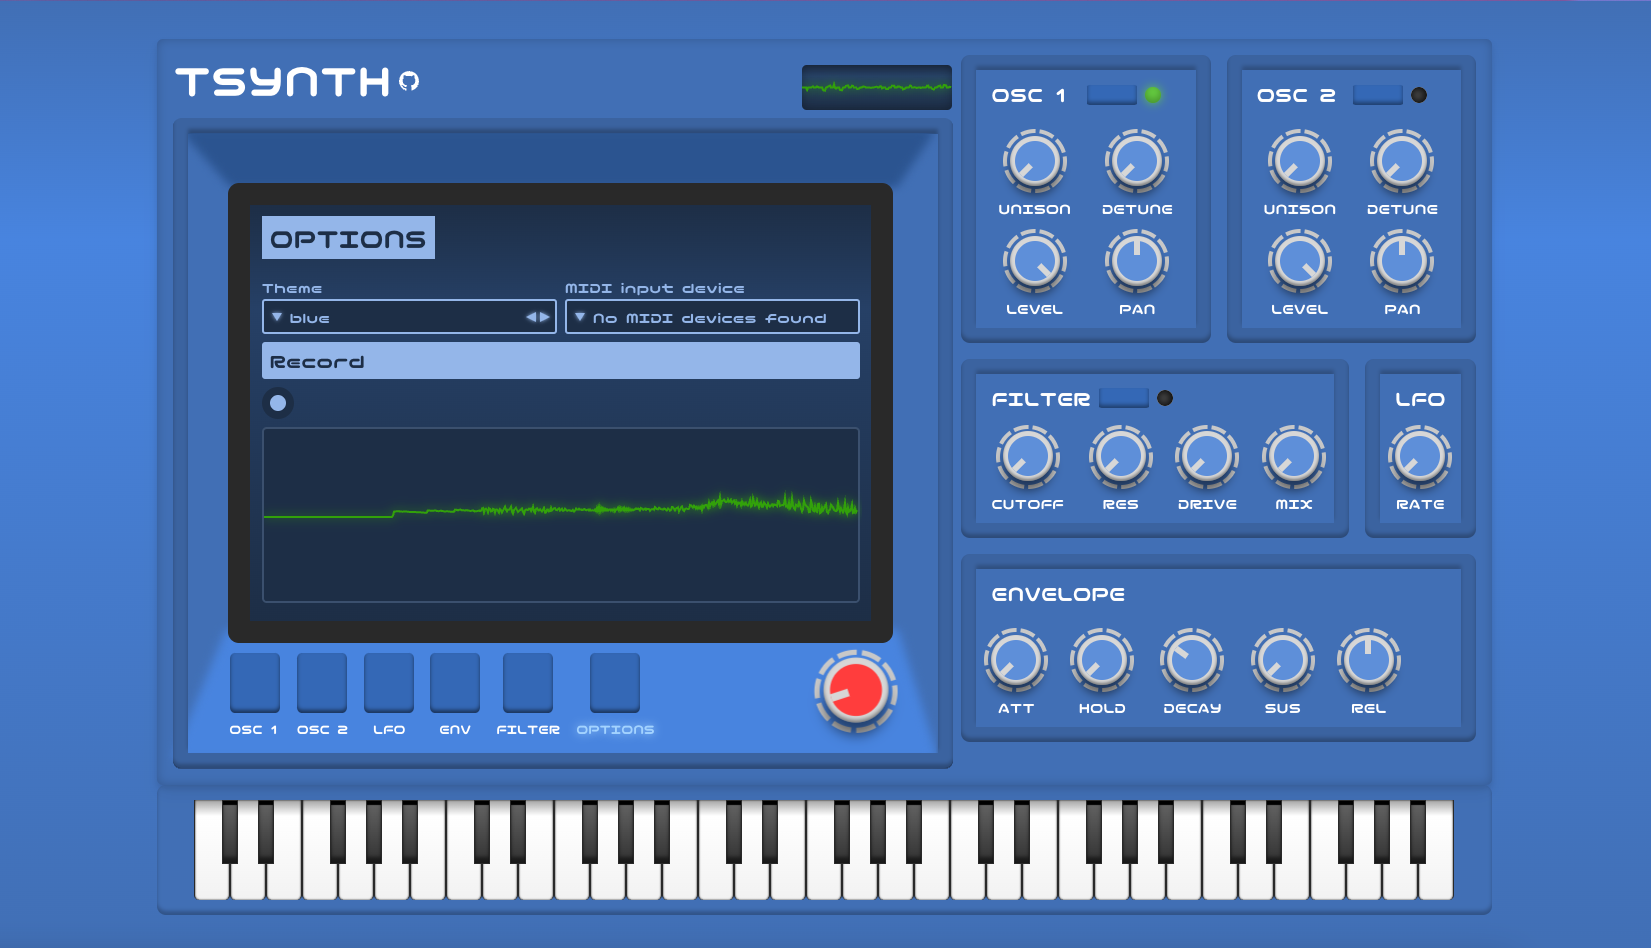Click the Envelope REL knob
Screen dimensions: 1651x948
pos(1369,661)
